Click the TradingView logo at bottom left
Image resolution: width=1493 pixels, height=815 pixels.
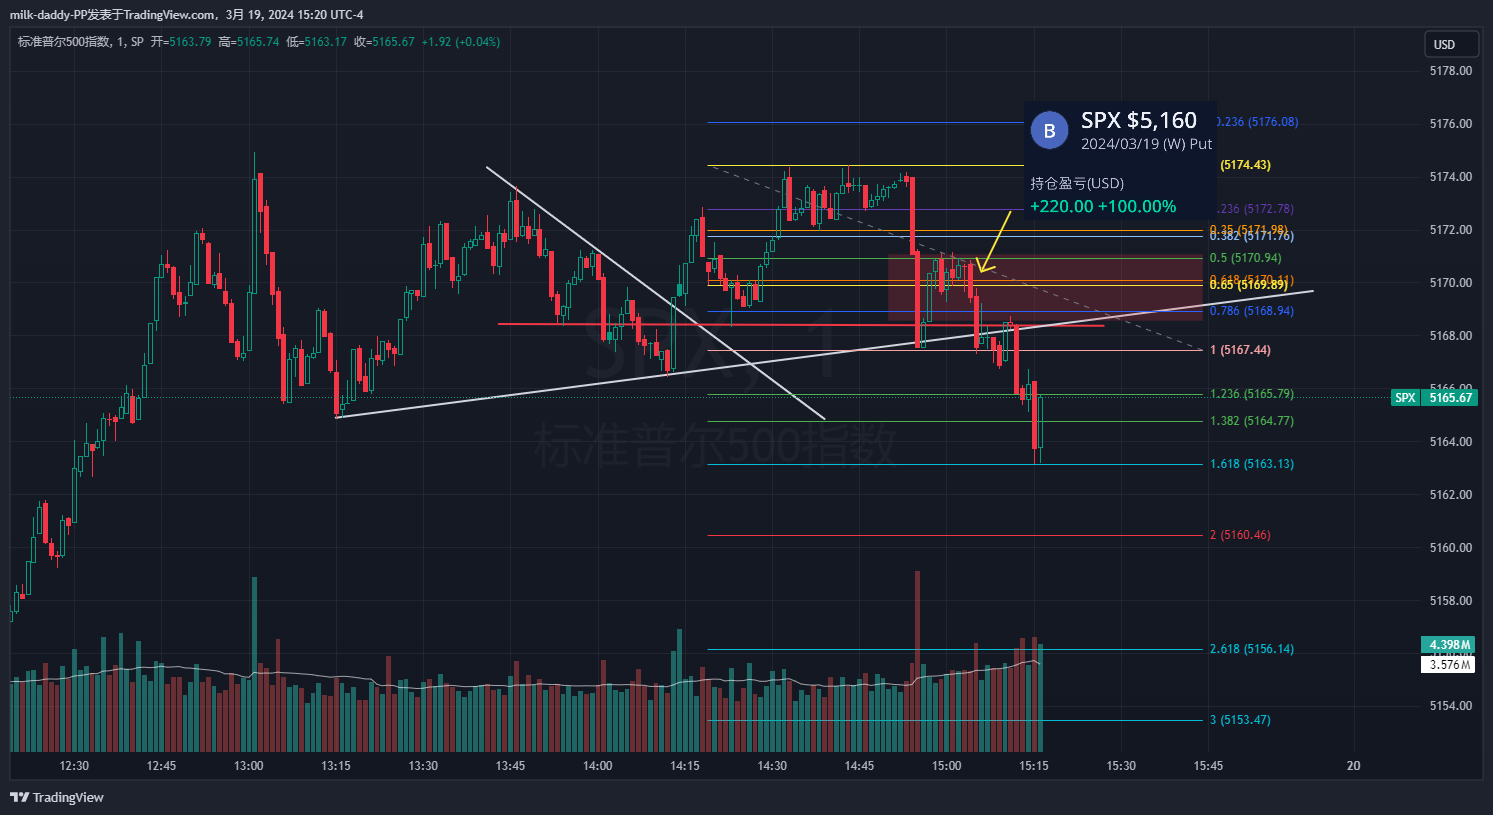click(57, 797)
